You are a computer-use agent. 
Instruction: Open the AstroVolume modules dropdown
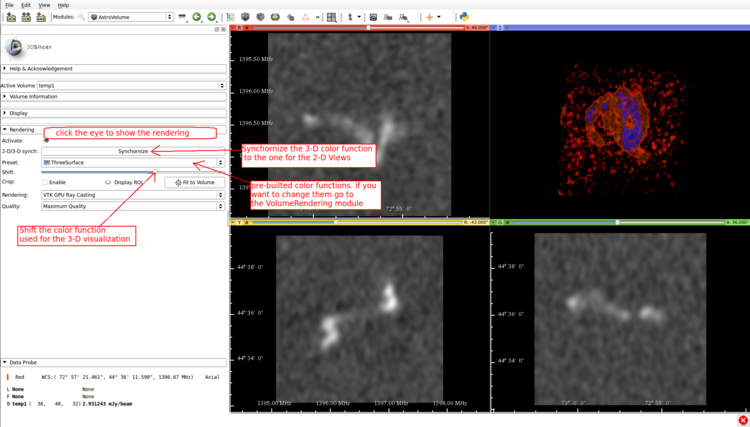130,17
